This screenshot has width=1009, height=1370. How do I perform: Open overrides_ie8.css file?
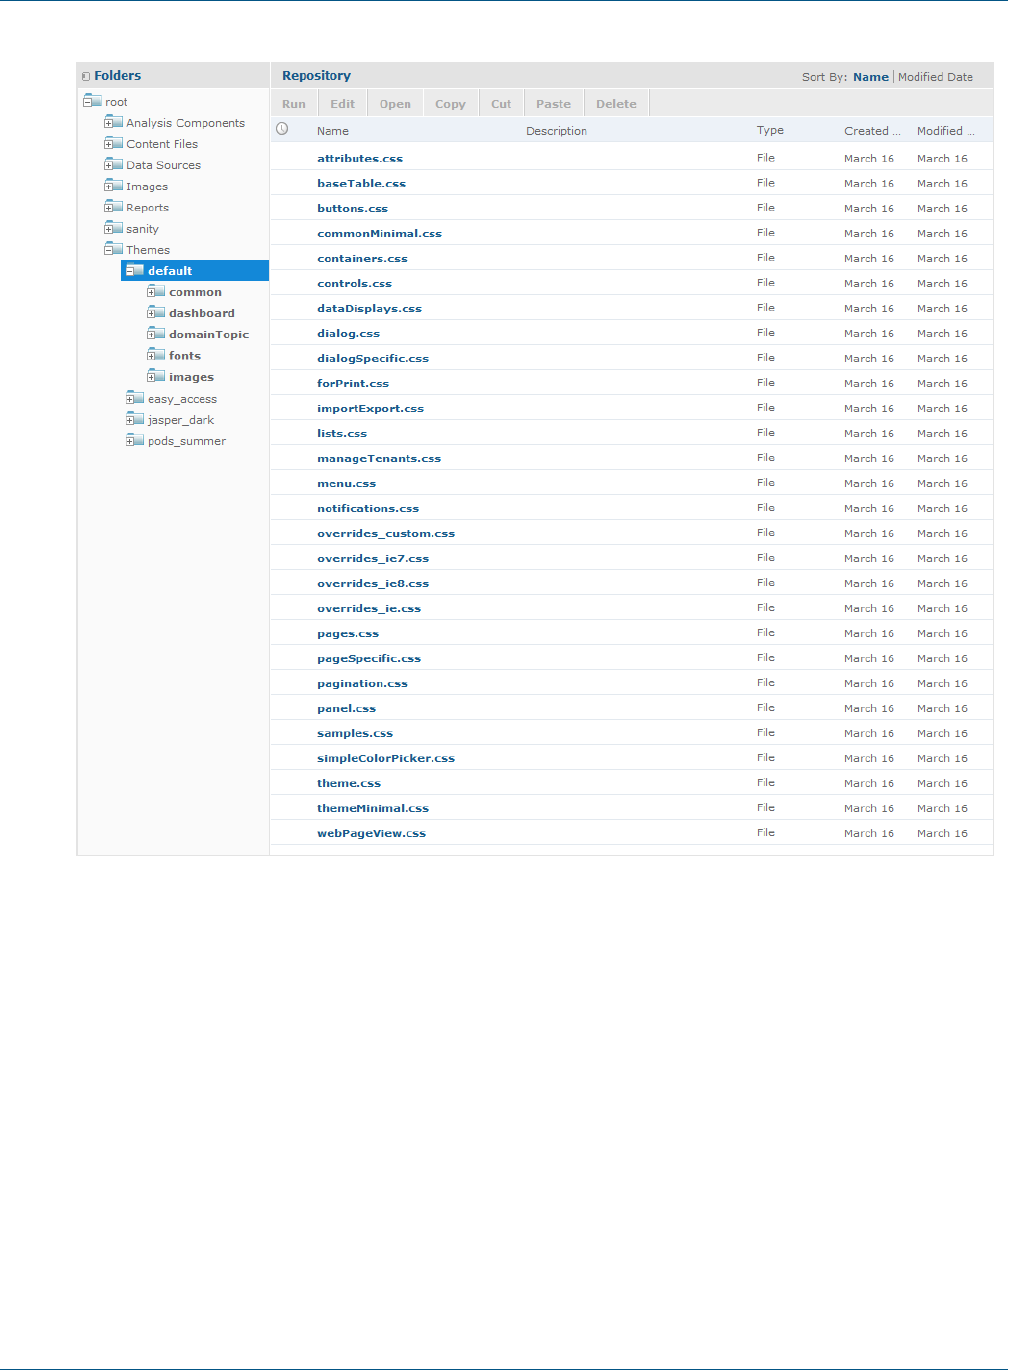tap(373, 583)
